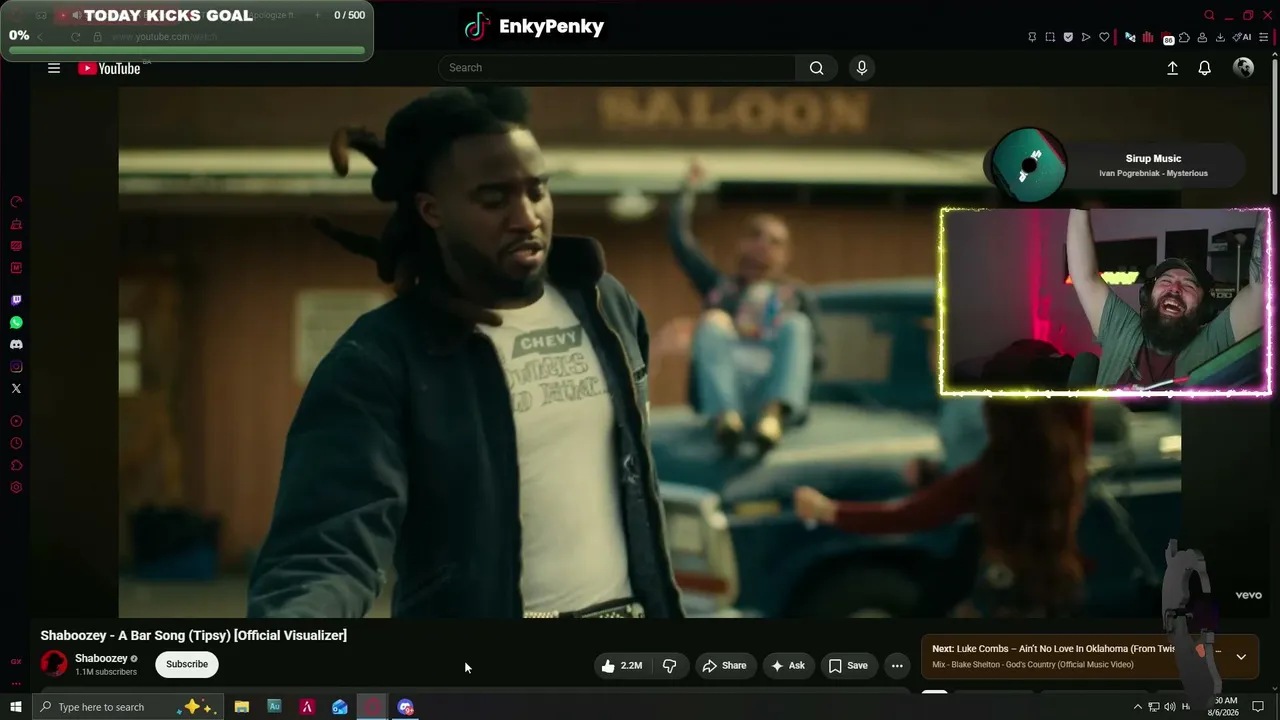The height and width of the screenshot is (720, 1280).
Task: Show hidden system tray icons chevron
Action: pyautogui.click(x=1137, y=707)
